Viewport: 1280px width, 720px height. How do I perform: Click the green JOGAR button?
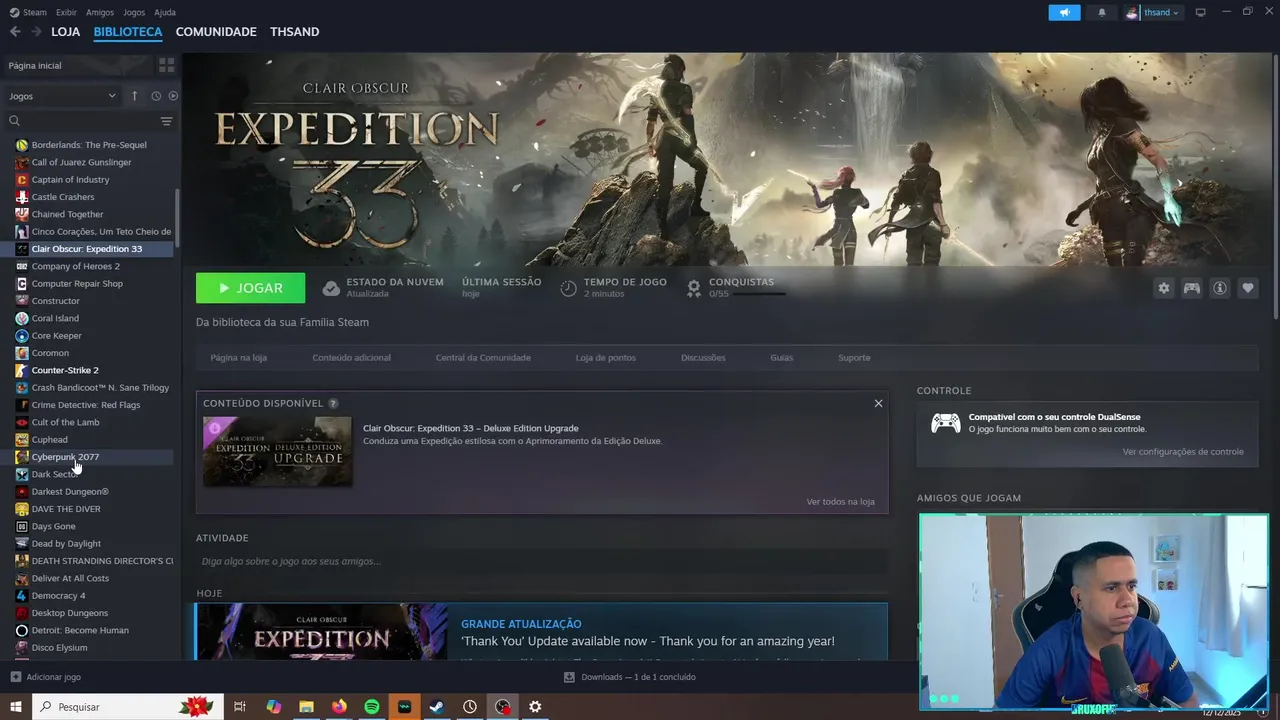point(250,288)
